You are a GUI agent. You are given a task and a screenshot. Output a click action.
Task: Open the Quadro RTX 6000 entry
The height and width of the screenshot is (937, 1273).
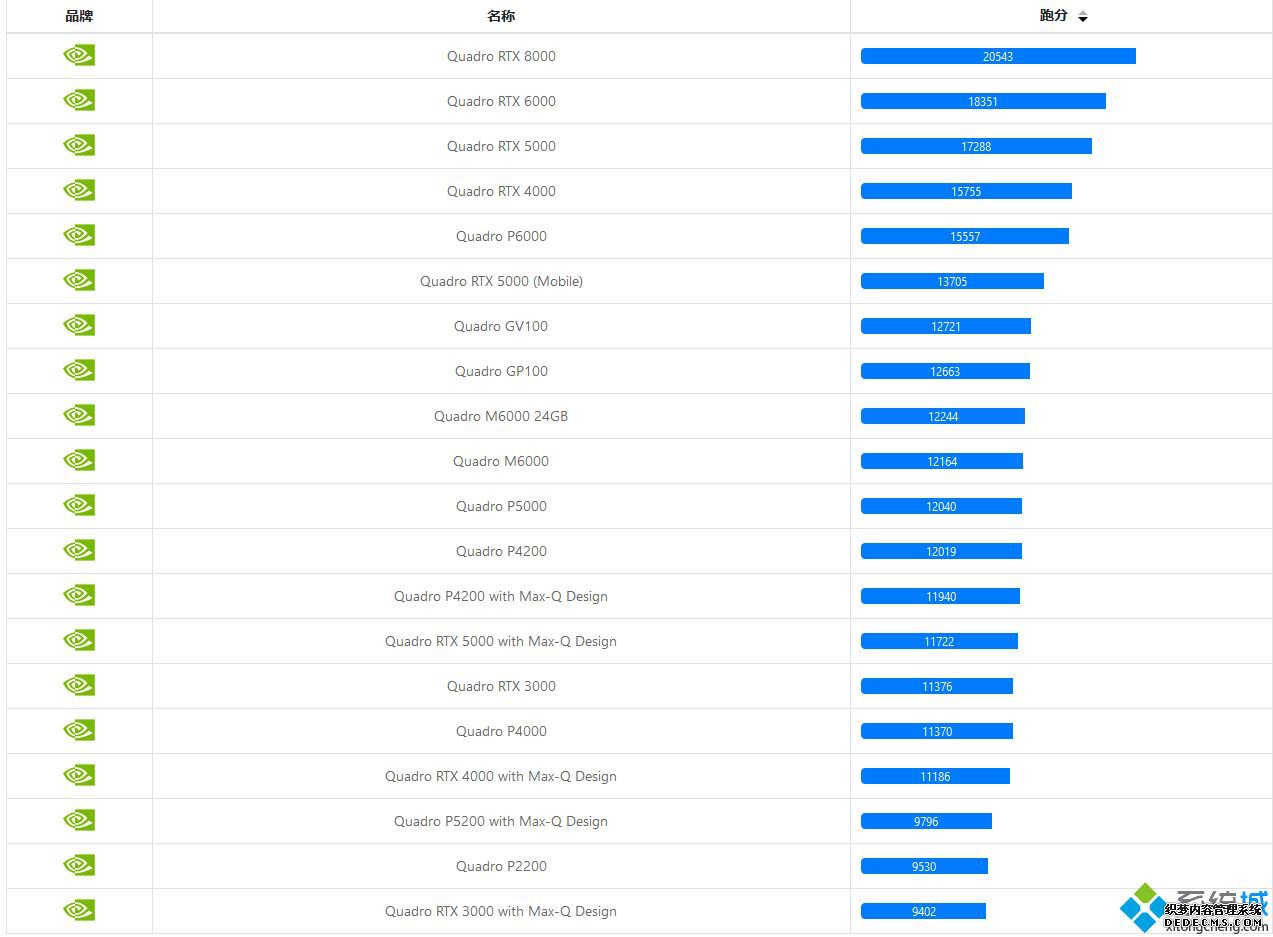501,101
